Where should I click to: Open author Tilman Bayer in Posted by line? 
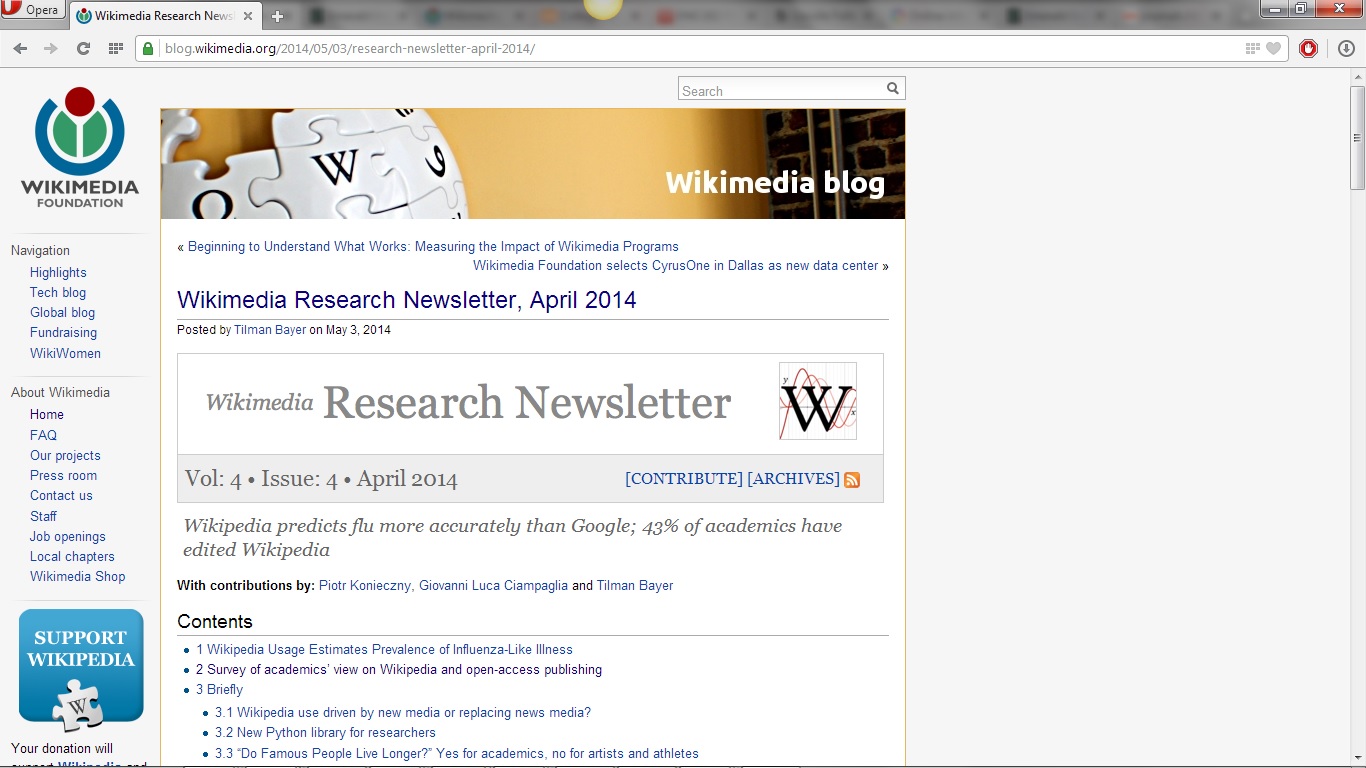(x=270, y=330)
